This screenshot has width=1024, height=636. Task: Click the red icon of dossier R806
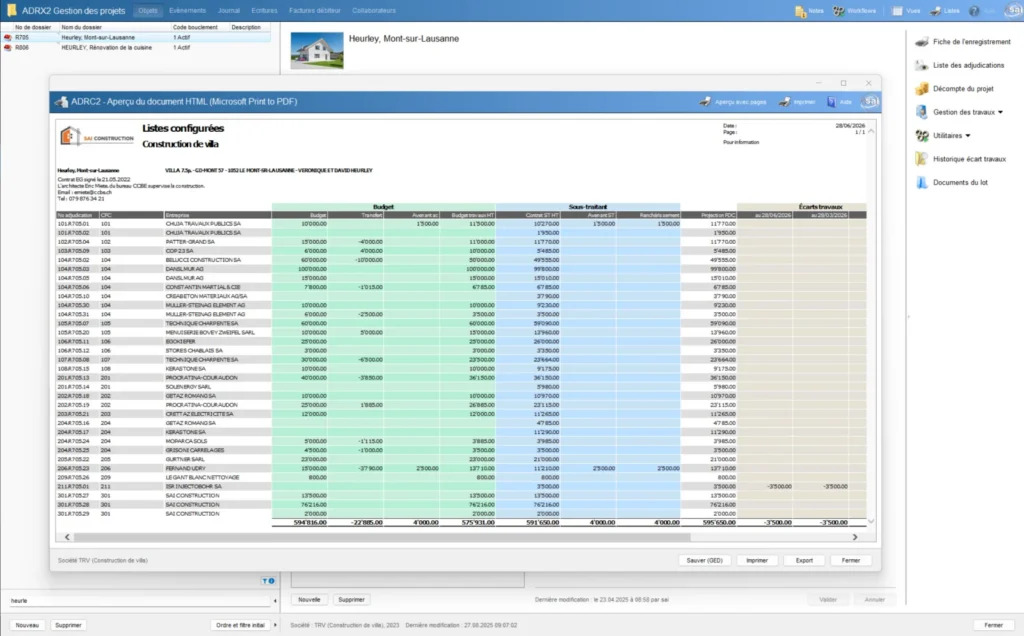click(x=8, y=48)
